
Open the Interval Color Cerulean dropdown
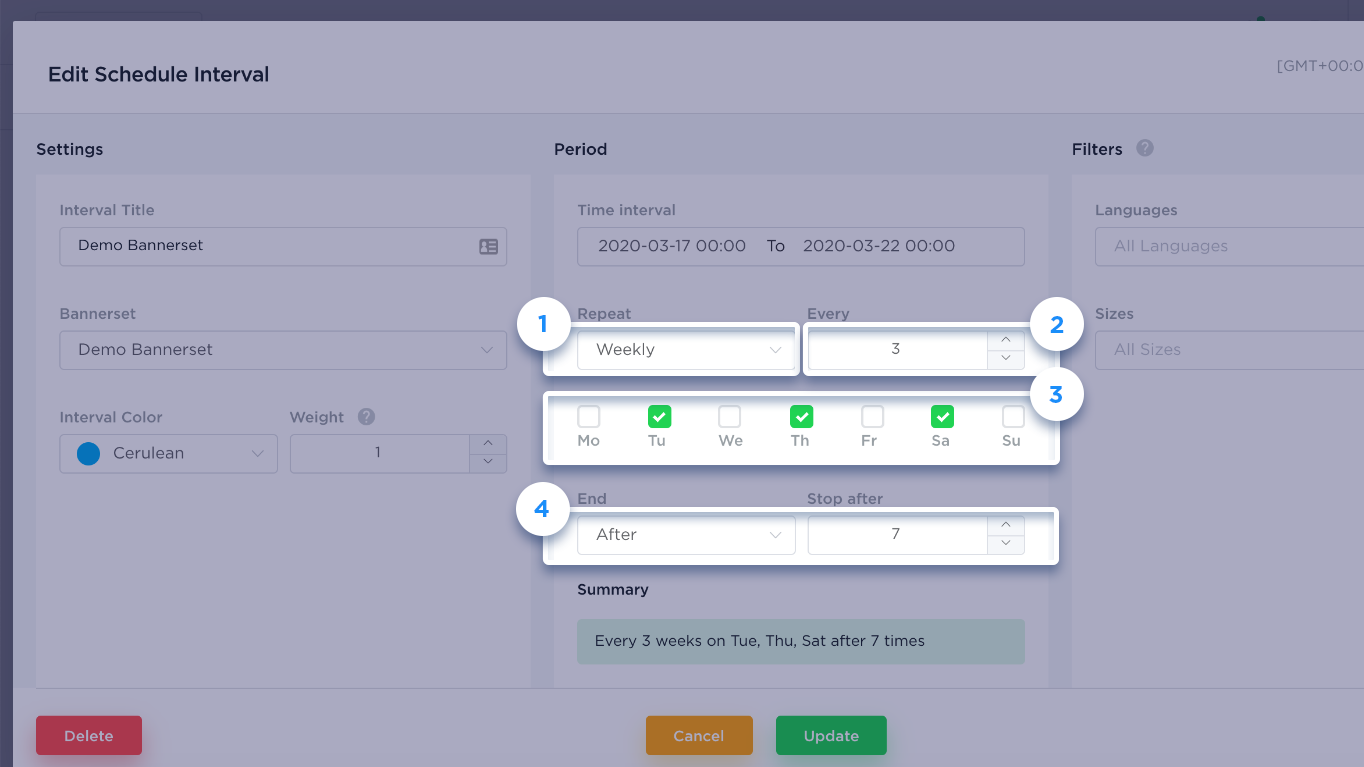(168, 454)
